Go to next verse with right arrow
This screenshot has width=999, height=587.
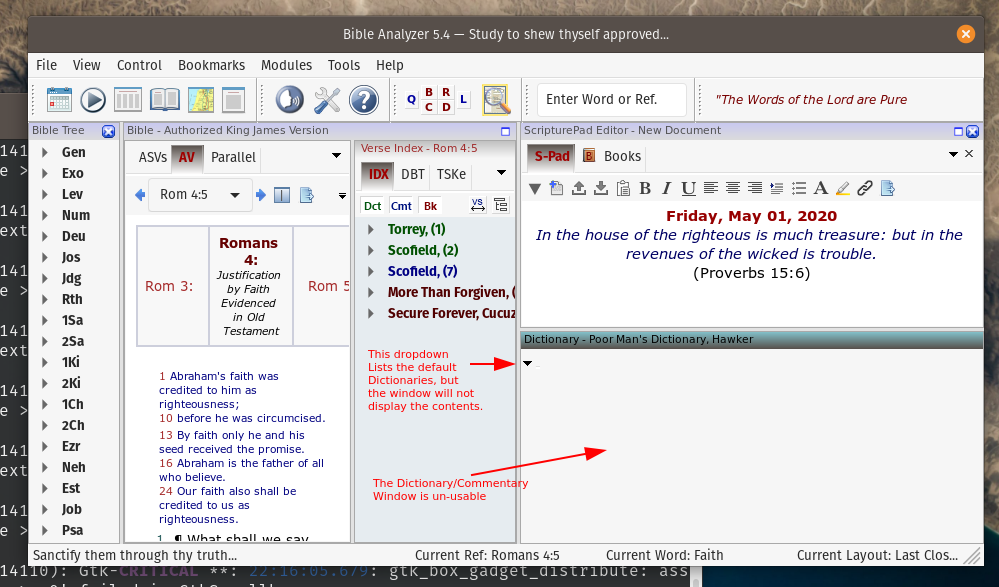pyautogui.click(x=261, y=195)
